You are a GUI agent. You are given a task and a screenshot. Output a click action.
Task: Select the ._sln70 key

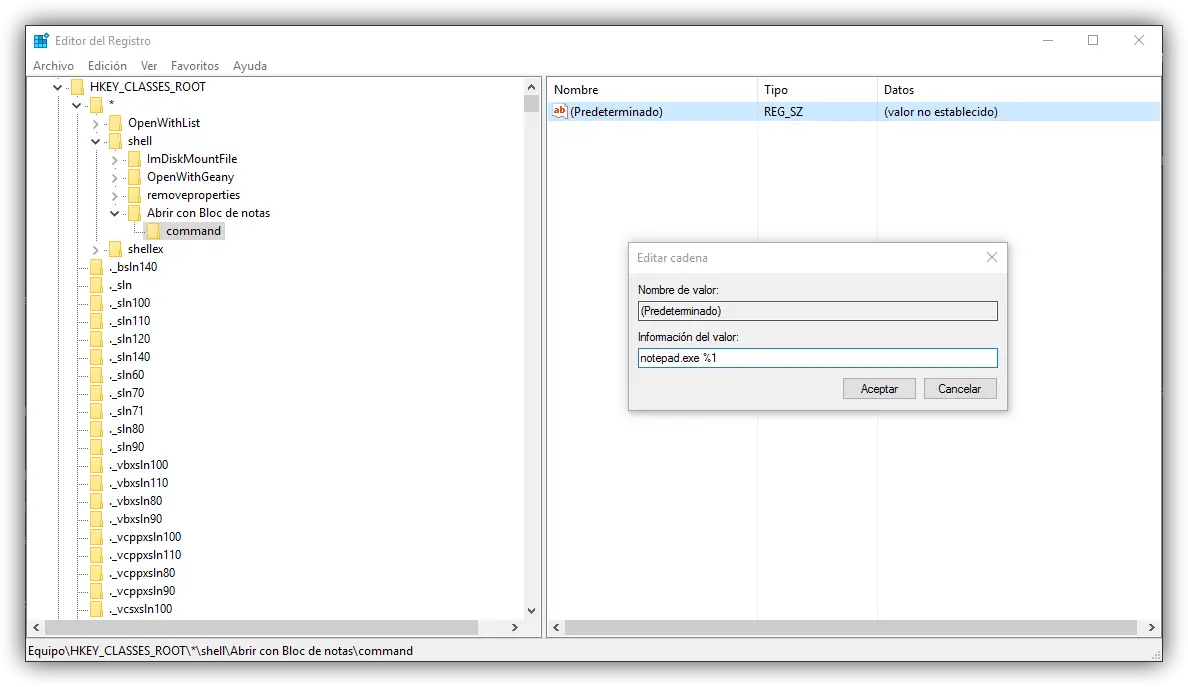click(127, 393)
